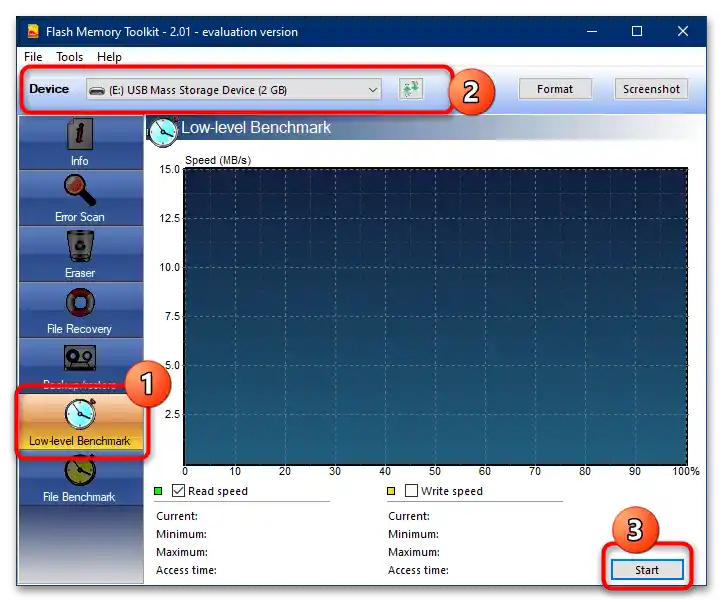
Task: Maximize the Flash Memory Toolkit window
Action: (637, 31)
